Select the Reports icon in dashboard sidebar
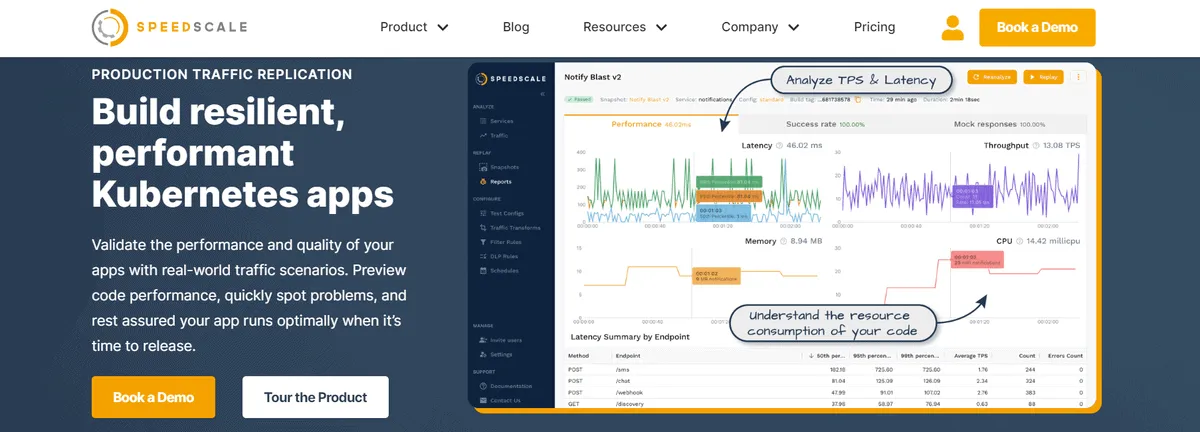Screen dimensions: 1200x432 coord(483,182)
